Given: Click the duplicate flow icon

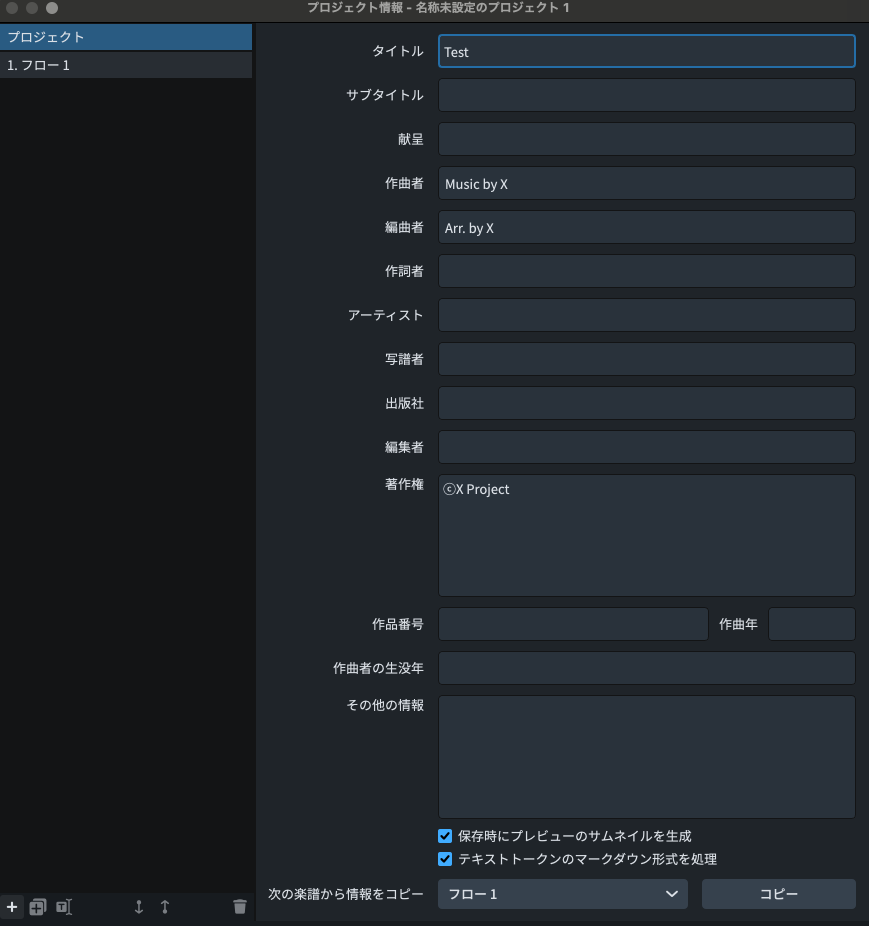Looking at the screenshot, I should pyautogui.click(x=37, y=907).
